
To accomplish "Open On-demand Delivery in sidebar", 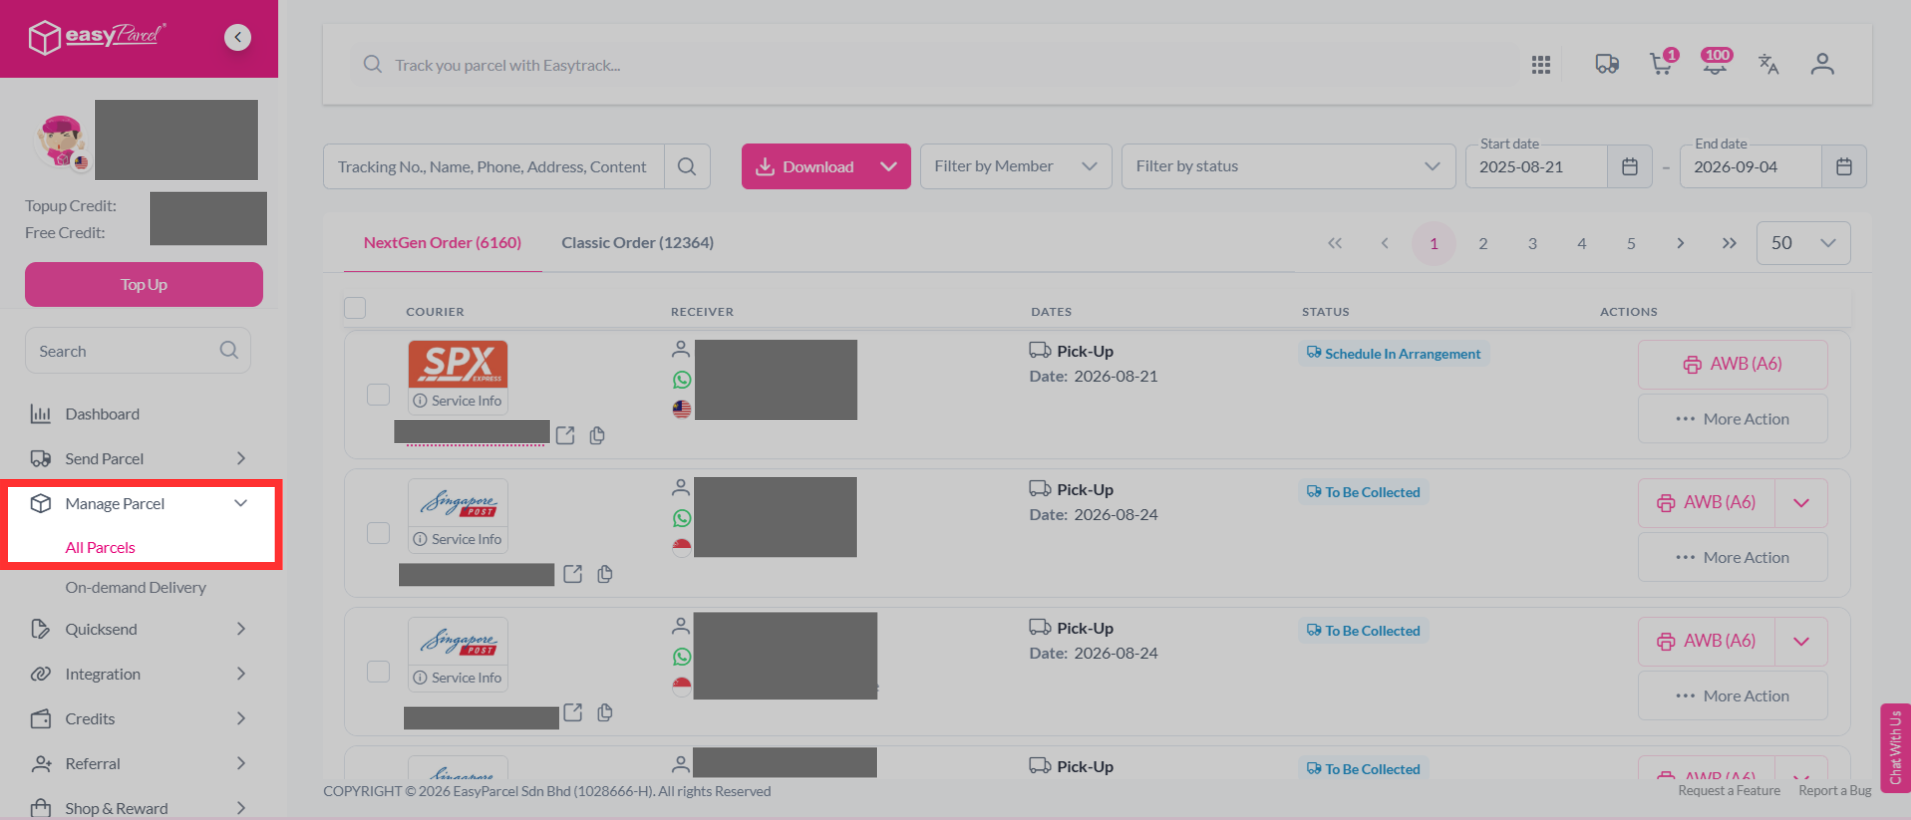I will (x=136, y=588).
